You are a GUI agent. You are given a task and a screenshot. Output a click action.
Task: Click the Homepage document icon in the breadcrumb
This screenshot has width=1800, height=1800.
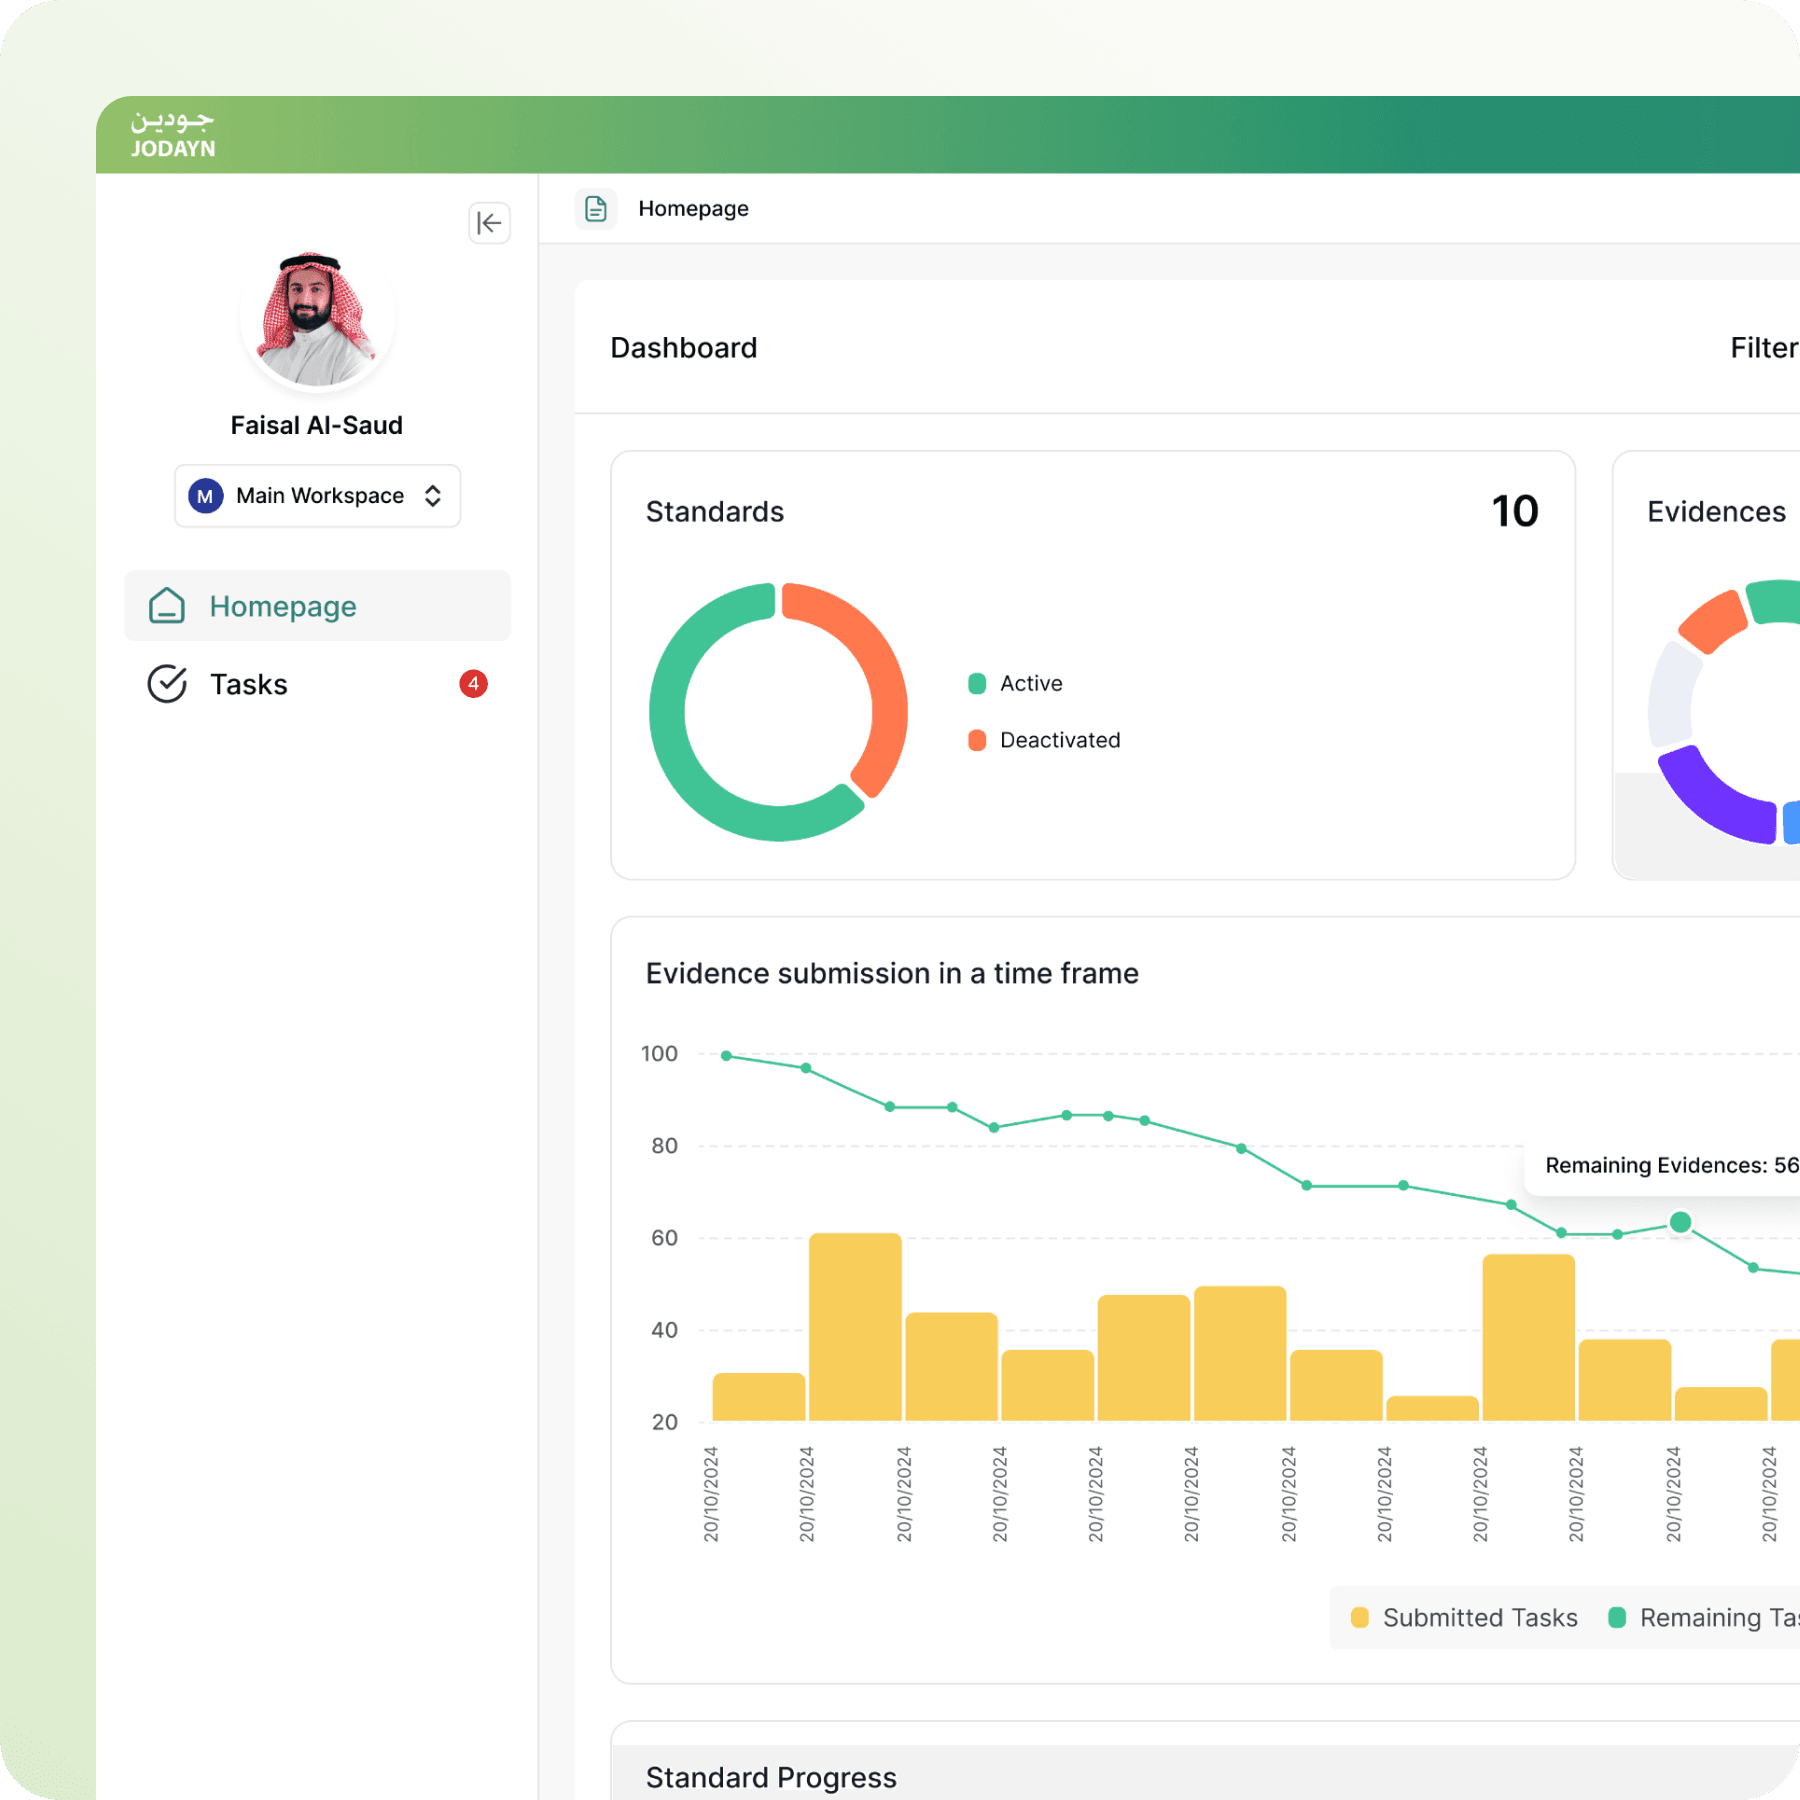tap(596, 208)
